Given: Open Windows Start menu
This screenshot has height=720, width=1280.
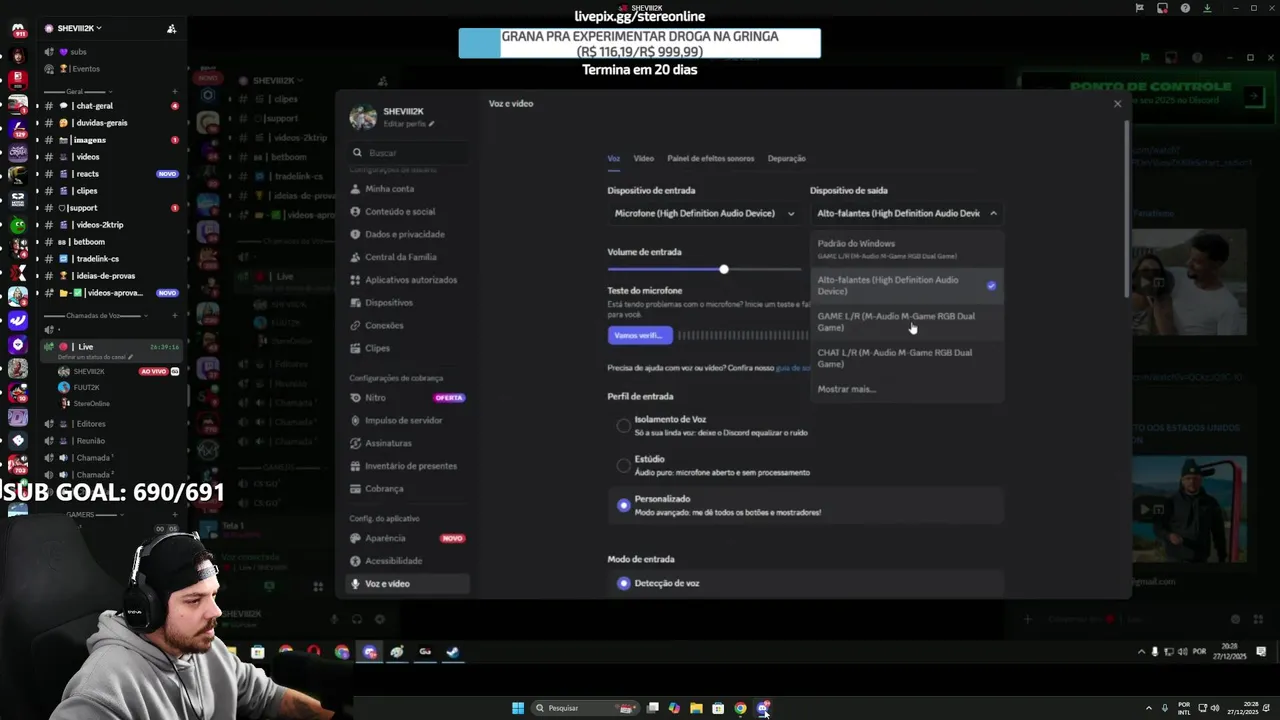Looking at the screenshot, I should [x=518, y=708].
